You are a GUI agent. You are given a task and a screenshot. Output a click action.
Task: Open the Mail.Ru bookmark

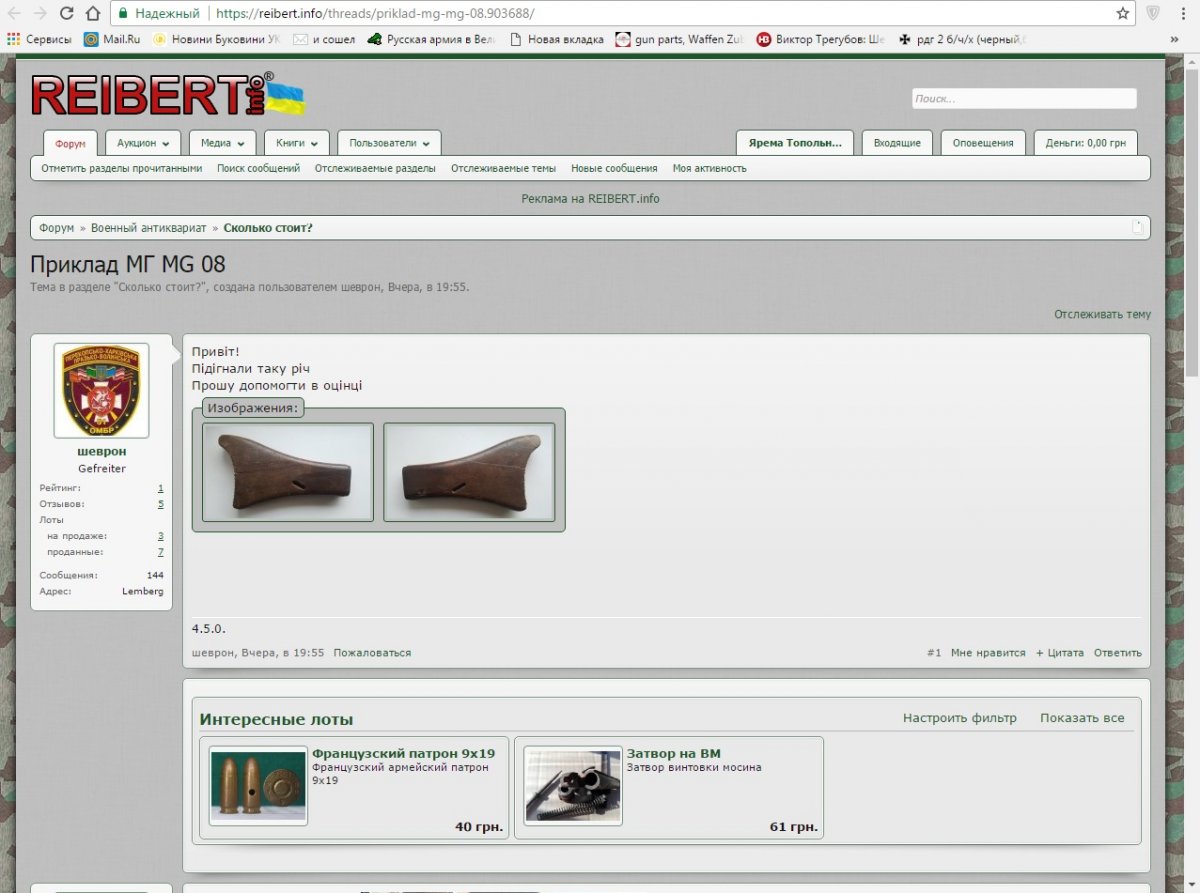pos(112,40)
